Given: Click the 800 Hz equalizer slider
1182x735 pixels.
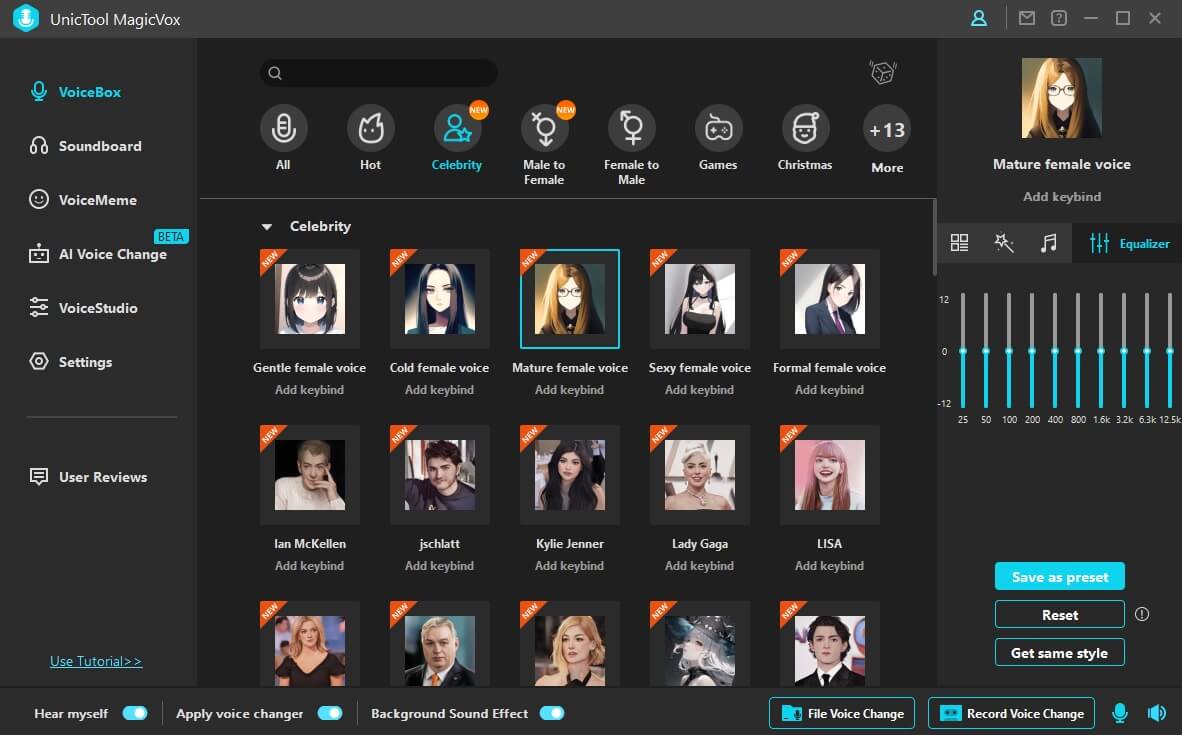Looking at the screenshot, I should pos(1078,351).
